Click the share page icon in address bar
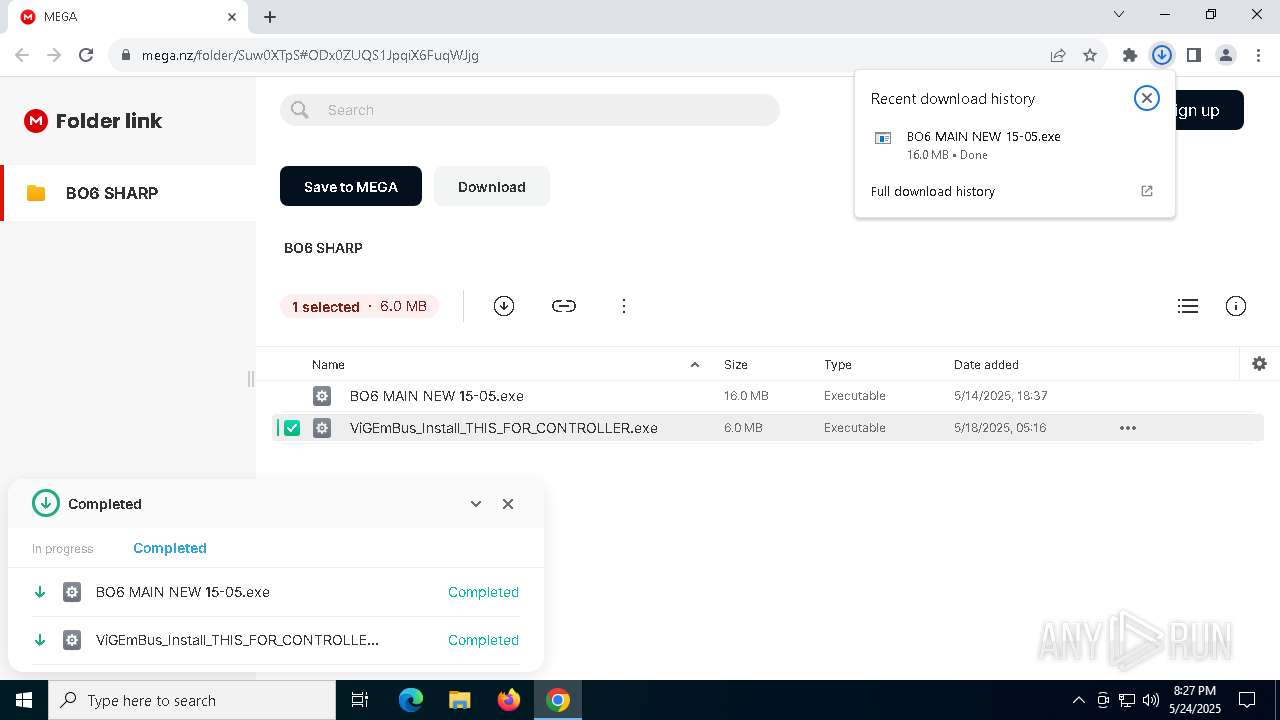1280x720 pixels. click(x=1058, y=55)
